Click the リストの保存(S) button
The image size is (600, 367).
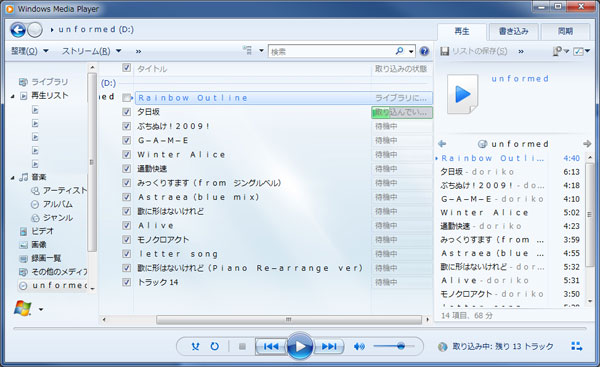(x=474, y=51)
